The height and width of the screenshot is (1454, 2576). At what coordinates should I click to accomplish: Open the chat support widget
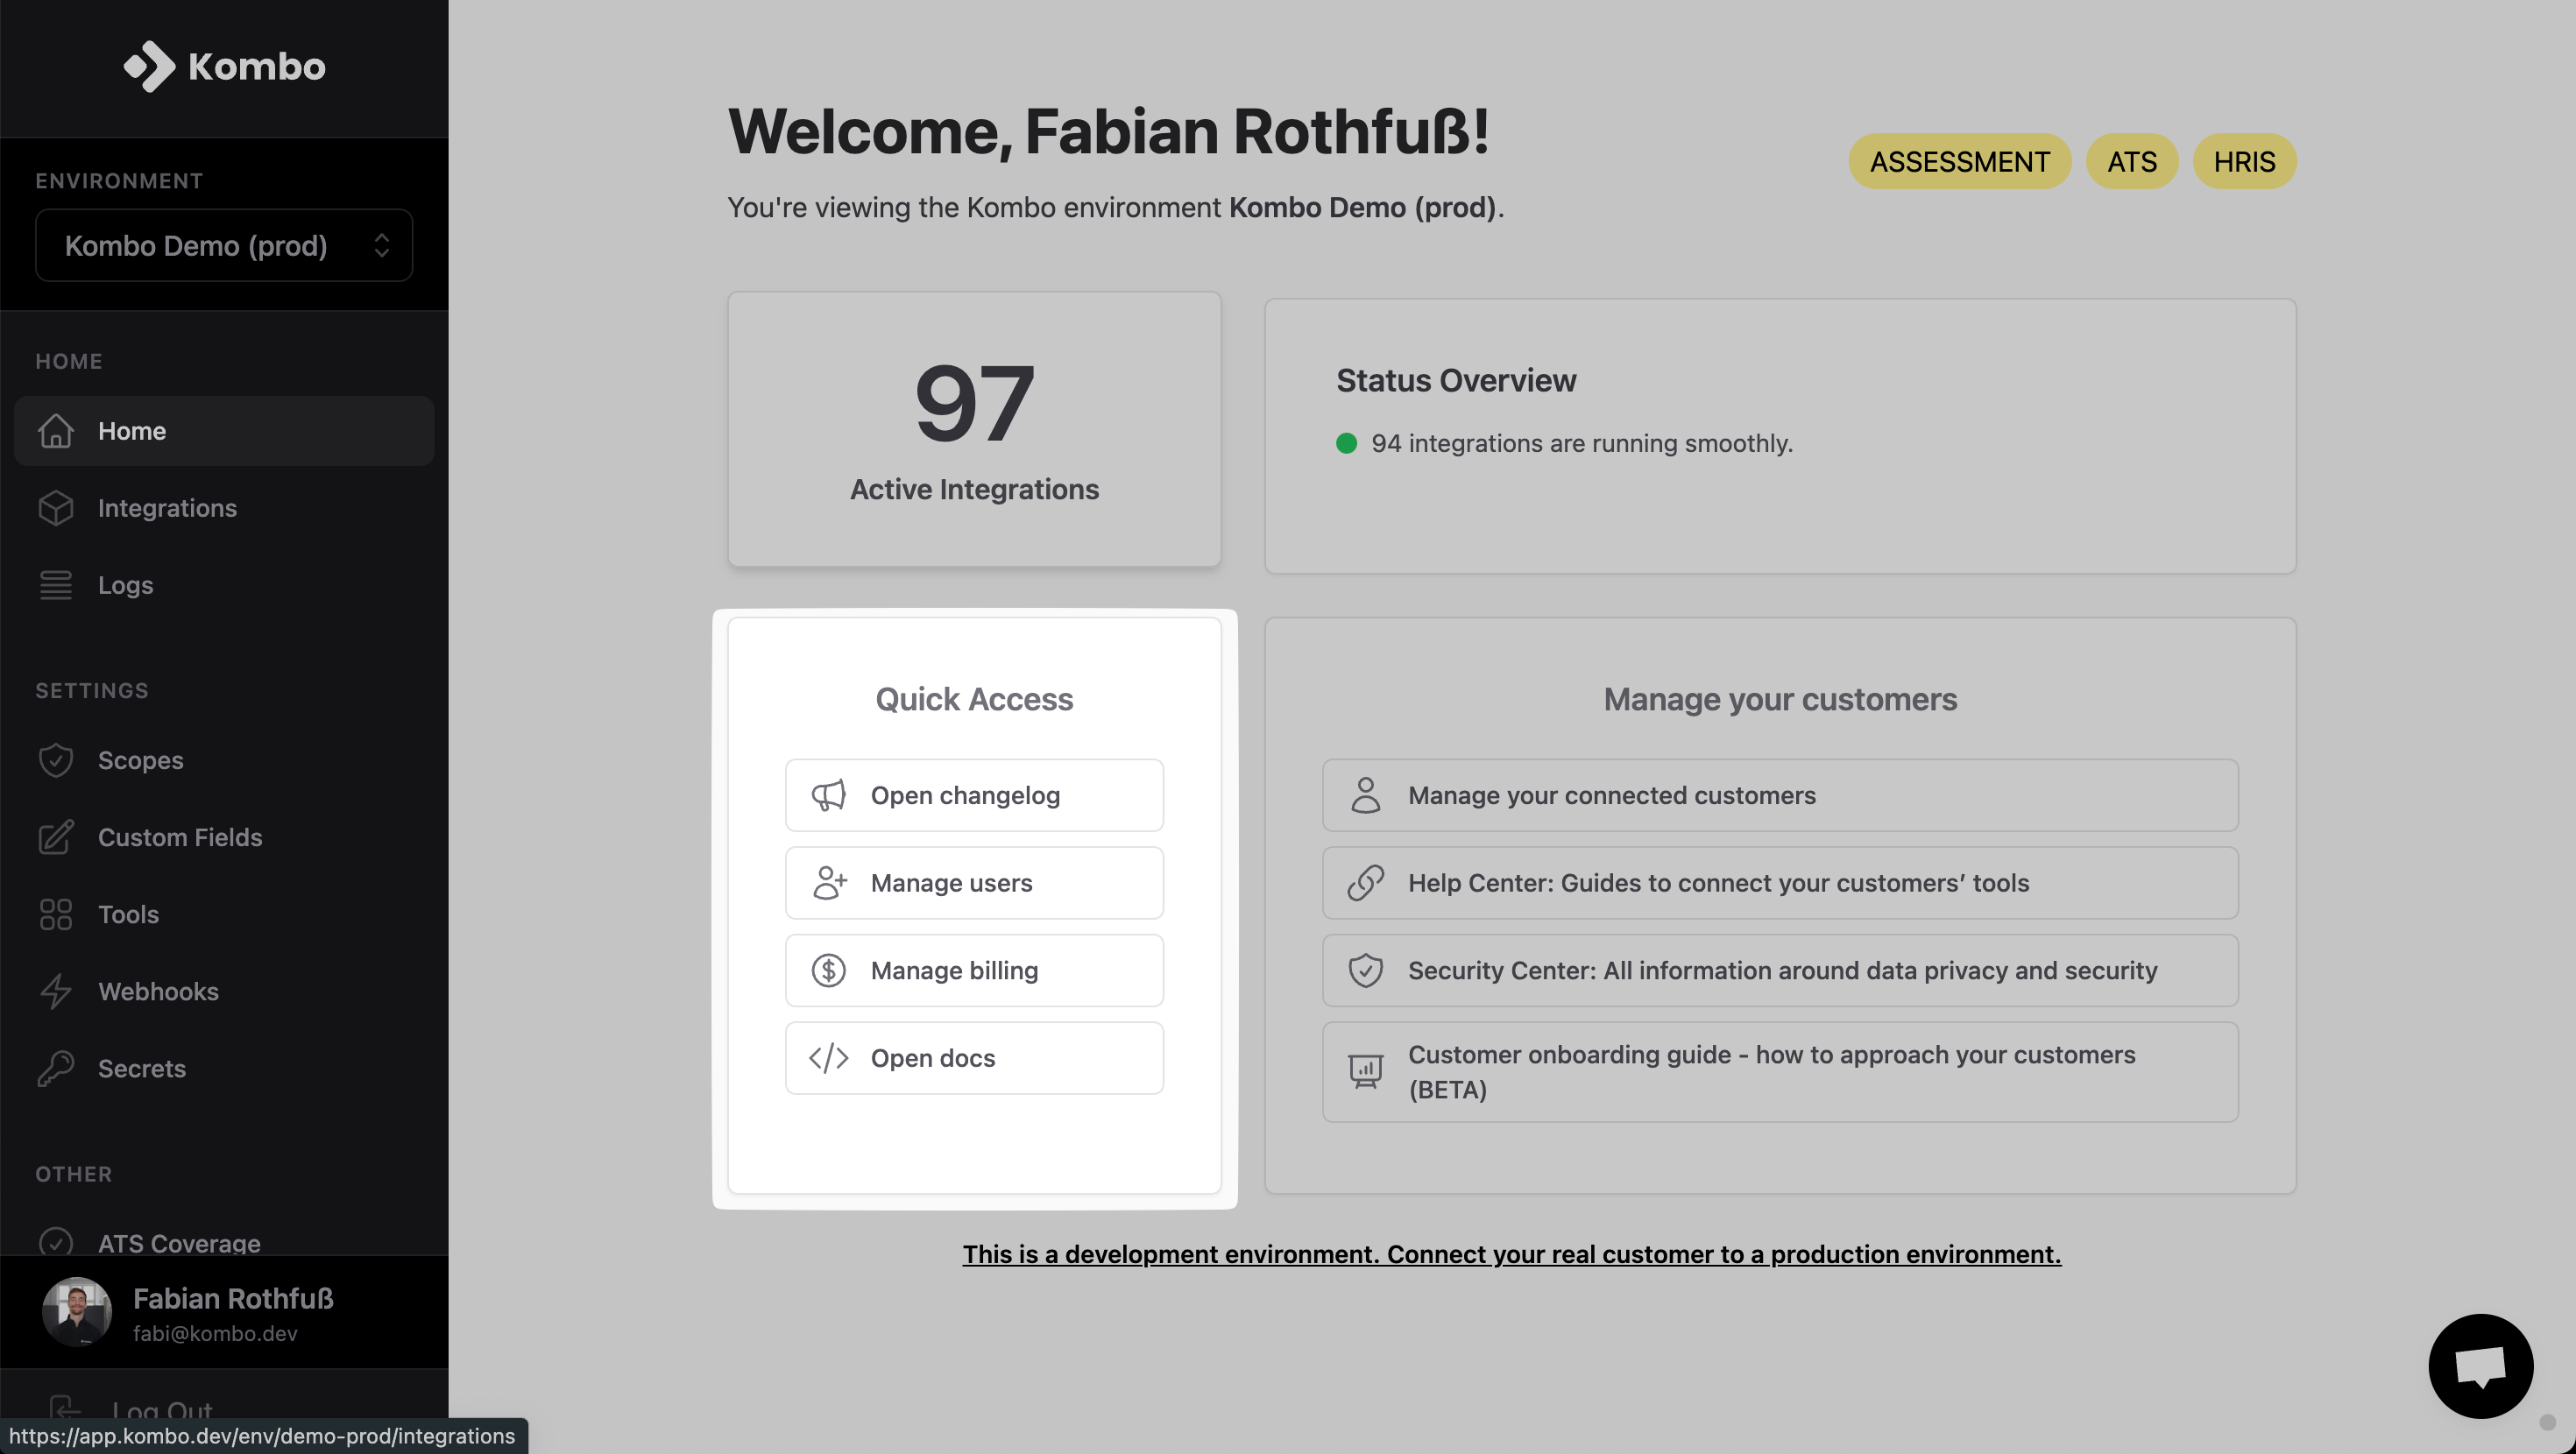[x=2480, y=1366]
